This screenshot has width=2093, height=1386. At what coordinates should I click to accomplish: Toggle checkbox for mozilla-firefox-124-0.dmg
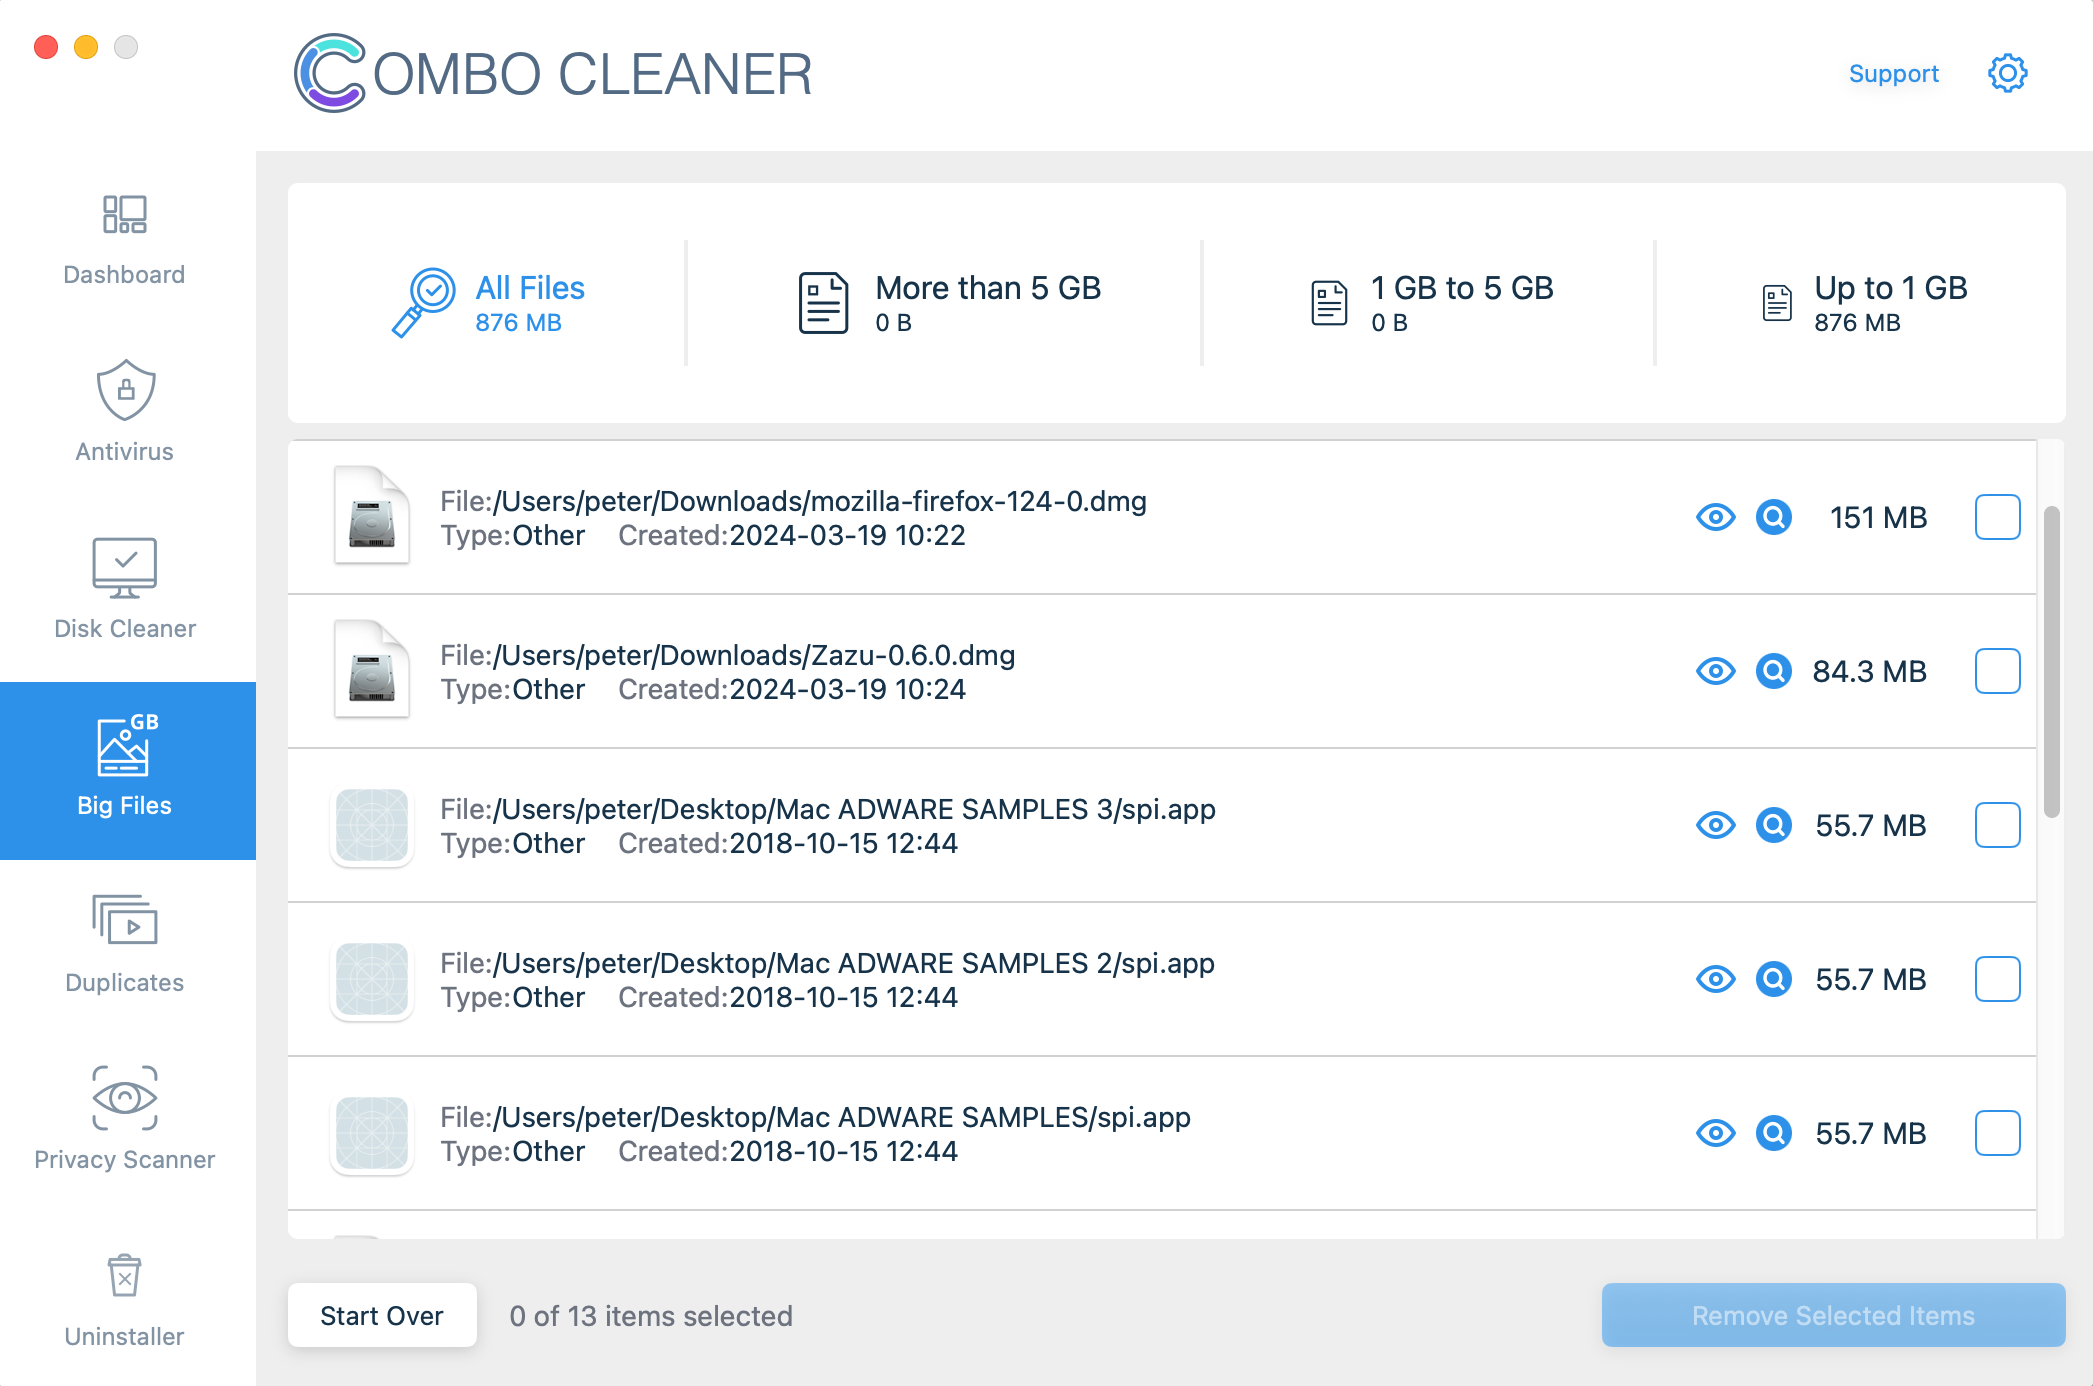click(x=1997, y=517)
